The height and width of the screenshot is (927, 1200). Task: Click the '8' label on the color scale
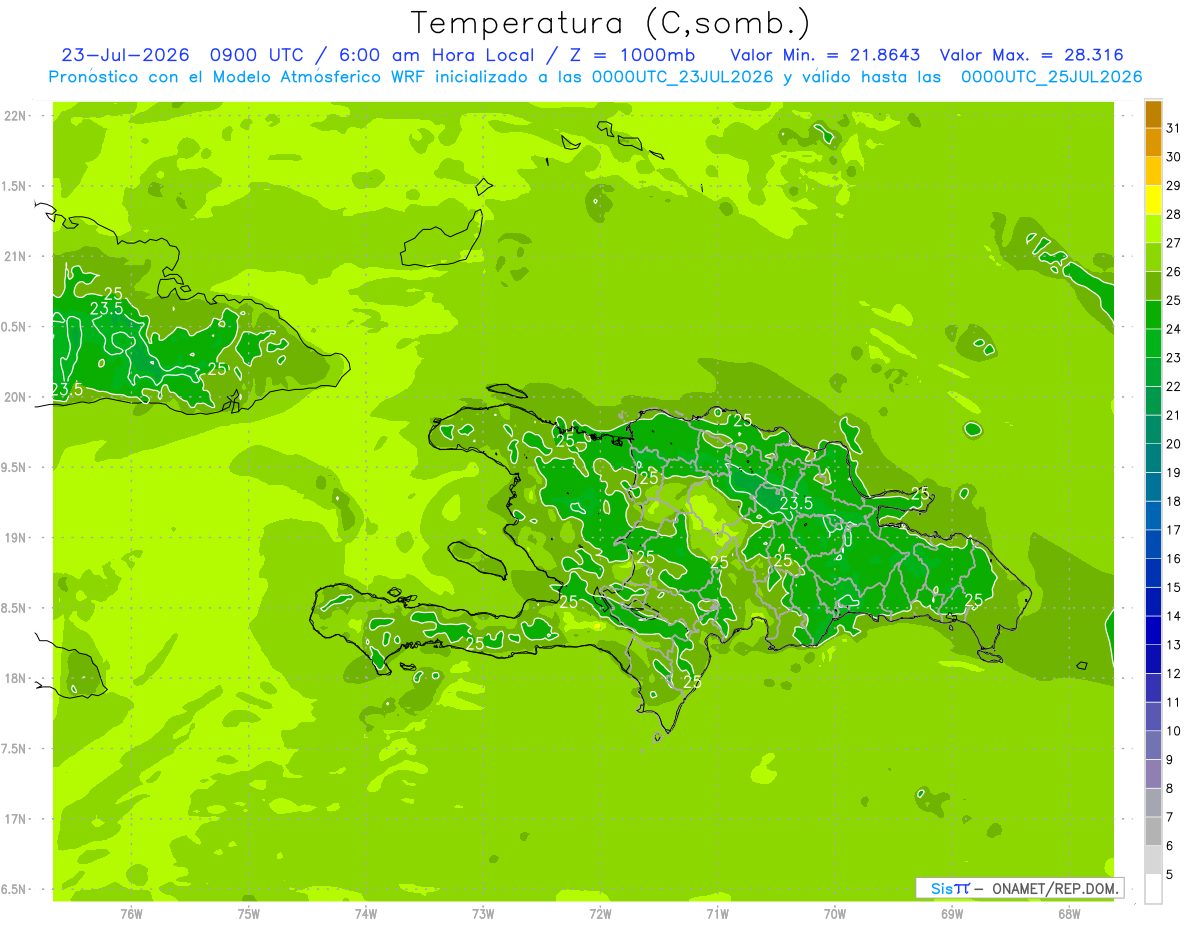pos(1169,788)
